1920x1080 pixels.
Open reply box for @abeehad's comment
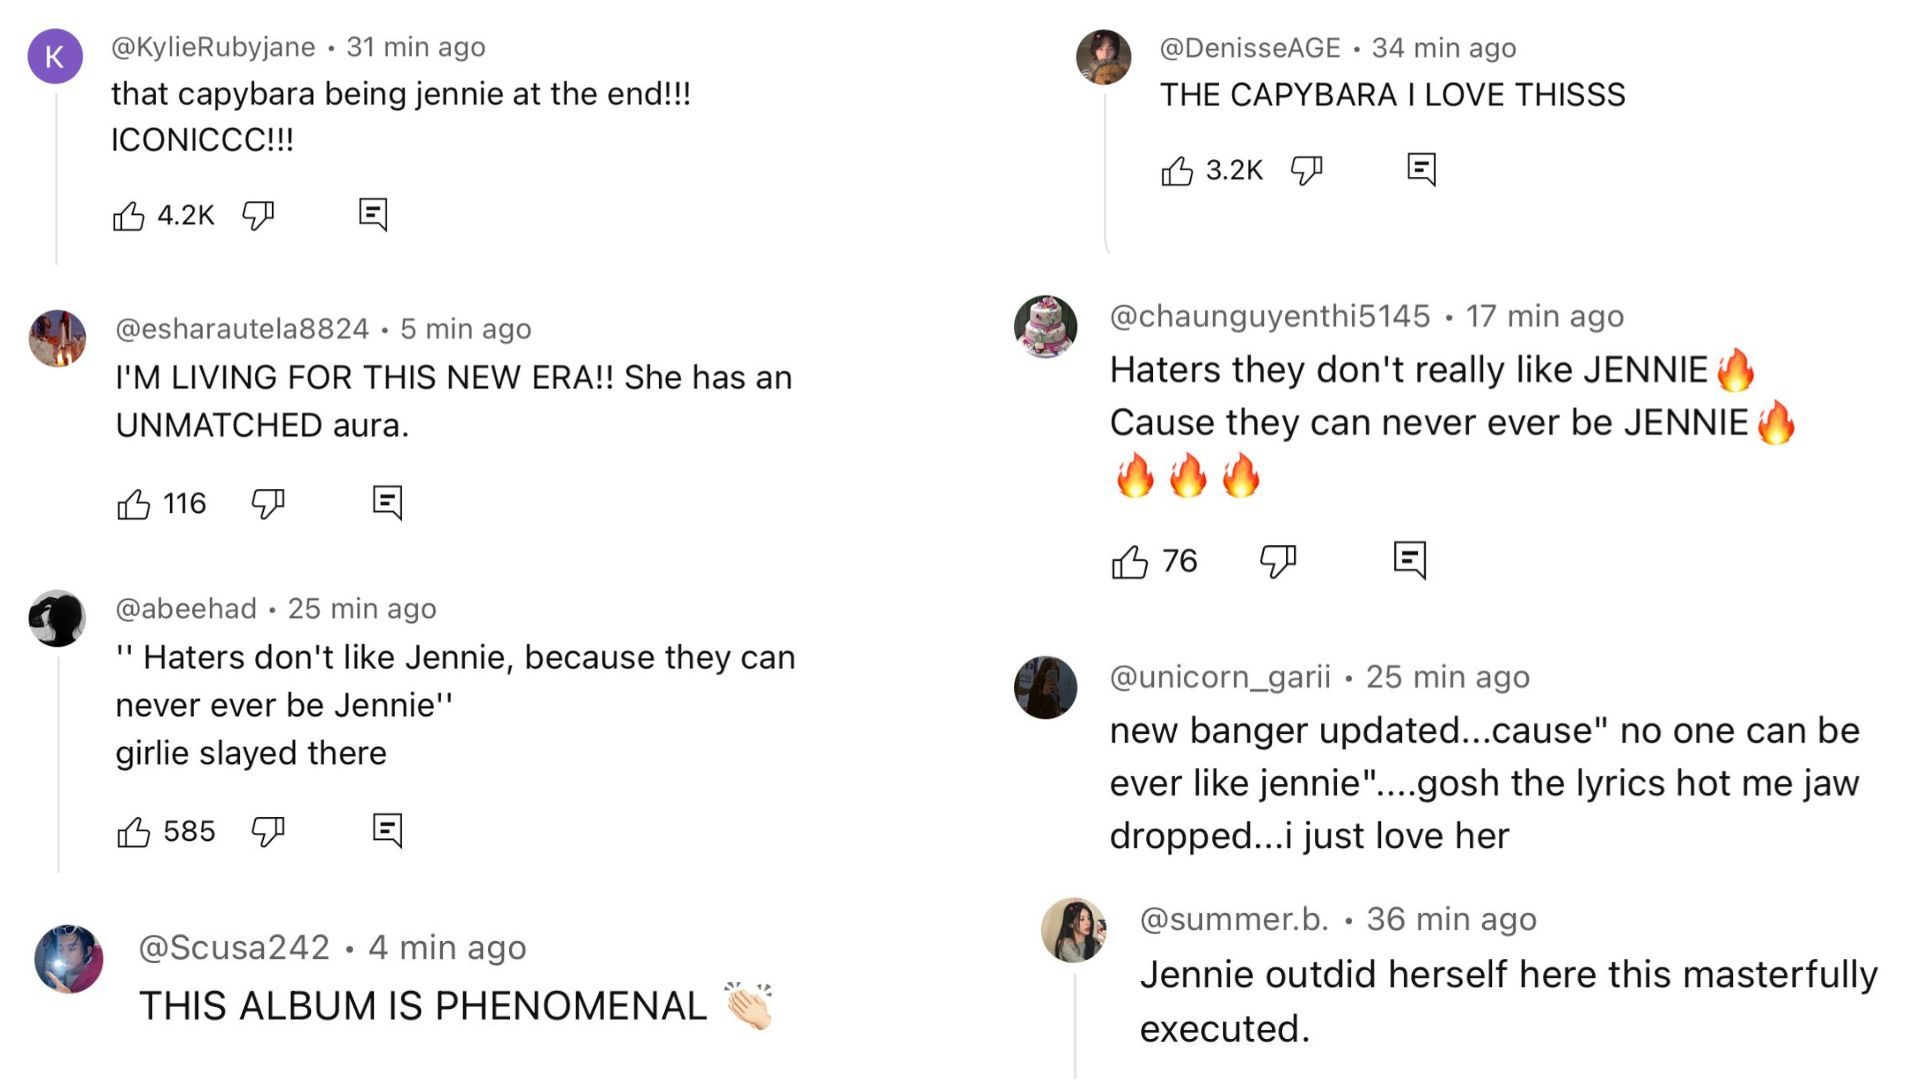(387, 830)
